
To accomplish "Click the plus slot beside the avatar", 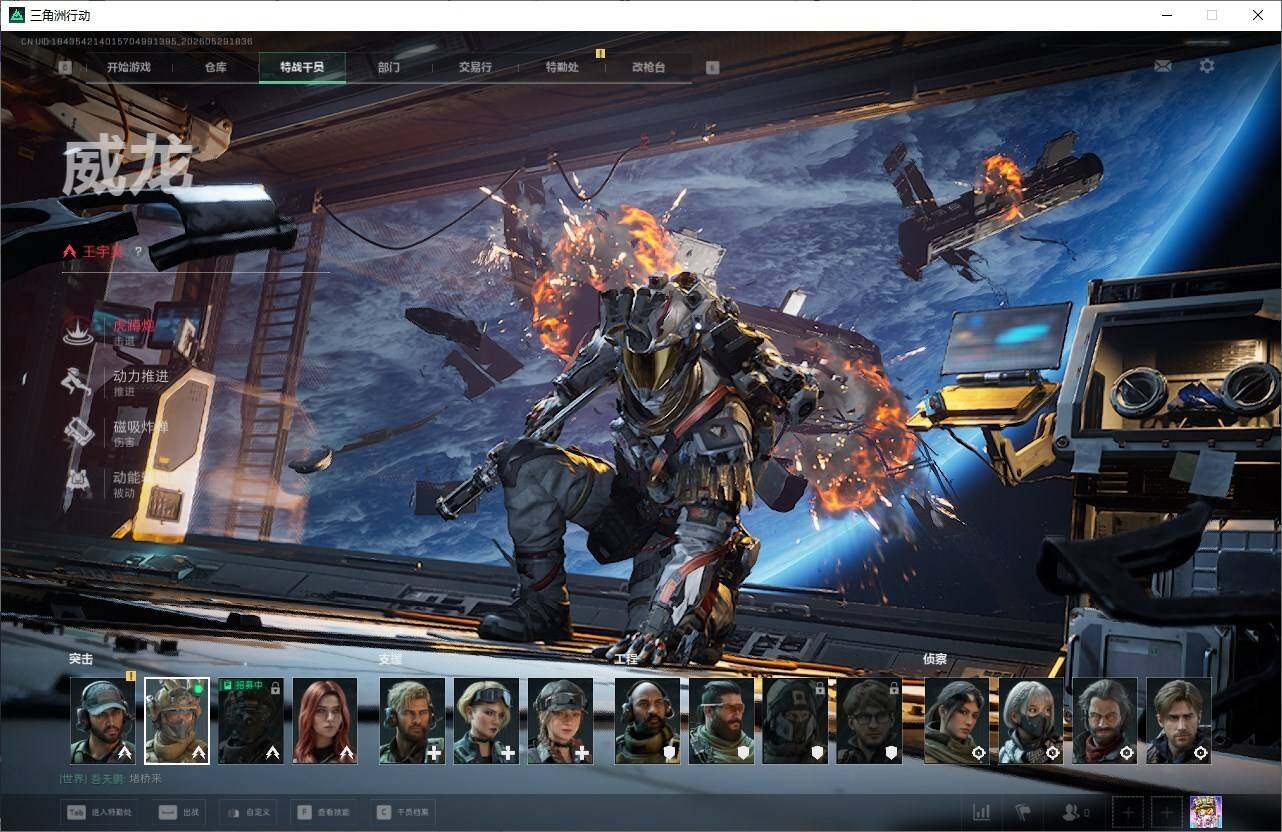I will pos(1166,812).
